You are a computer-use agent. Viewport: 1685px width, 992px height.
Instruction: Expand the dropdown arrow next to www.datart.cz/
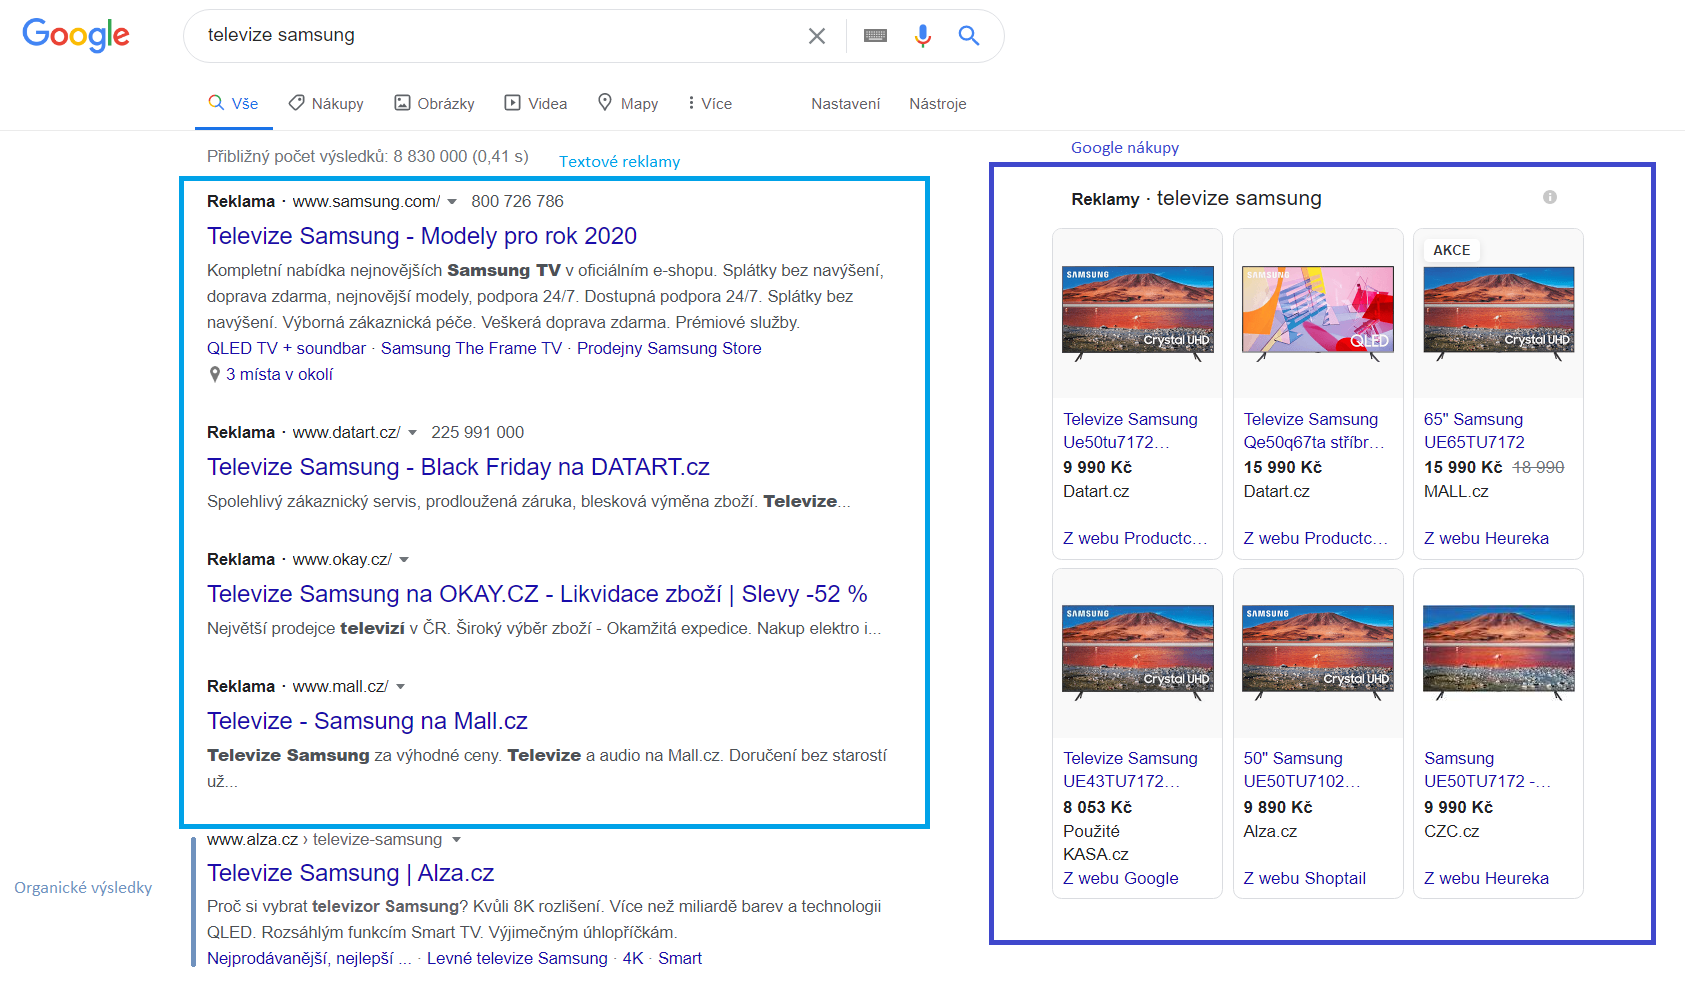point(412,433)
